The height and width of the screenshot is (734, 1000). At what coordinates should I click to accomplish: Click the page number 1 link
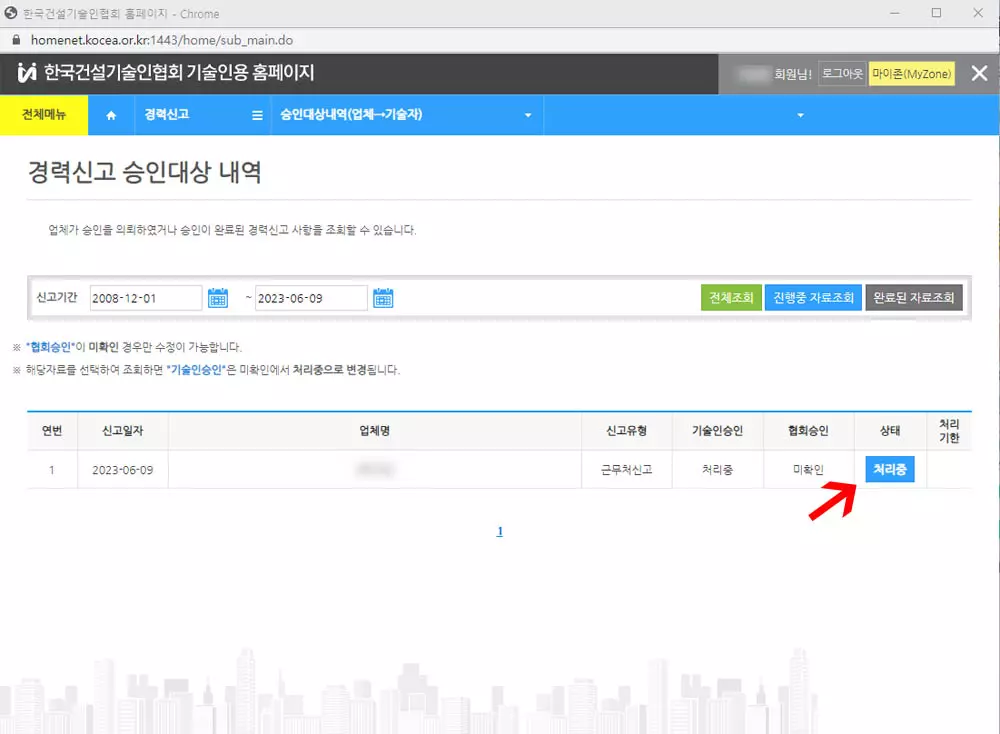coord(500,531)
